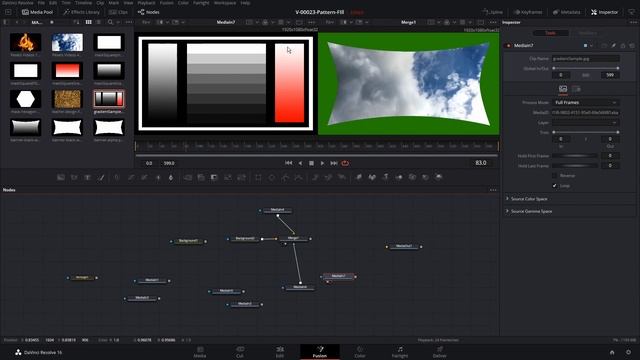Toggle loop playback button
This screenshot has width=640, height=360.
pyautogui.click(x=345, y=163)
